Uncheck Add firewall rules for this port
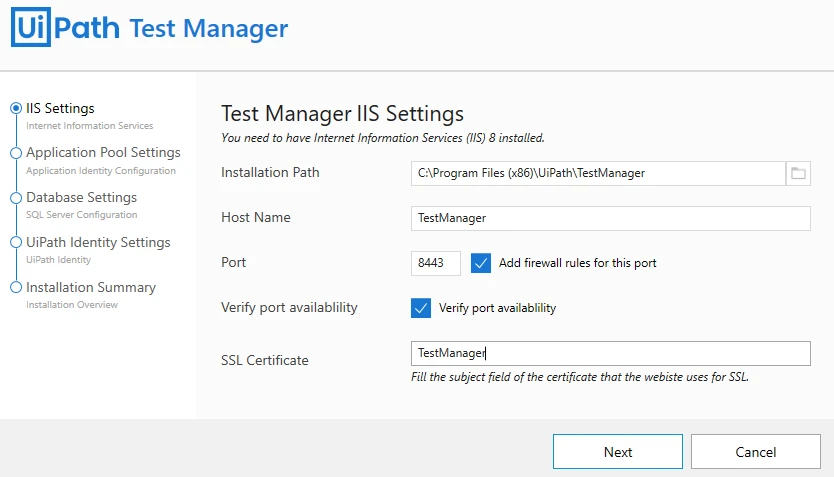834x477 pixels. [x=481, y=263]
